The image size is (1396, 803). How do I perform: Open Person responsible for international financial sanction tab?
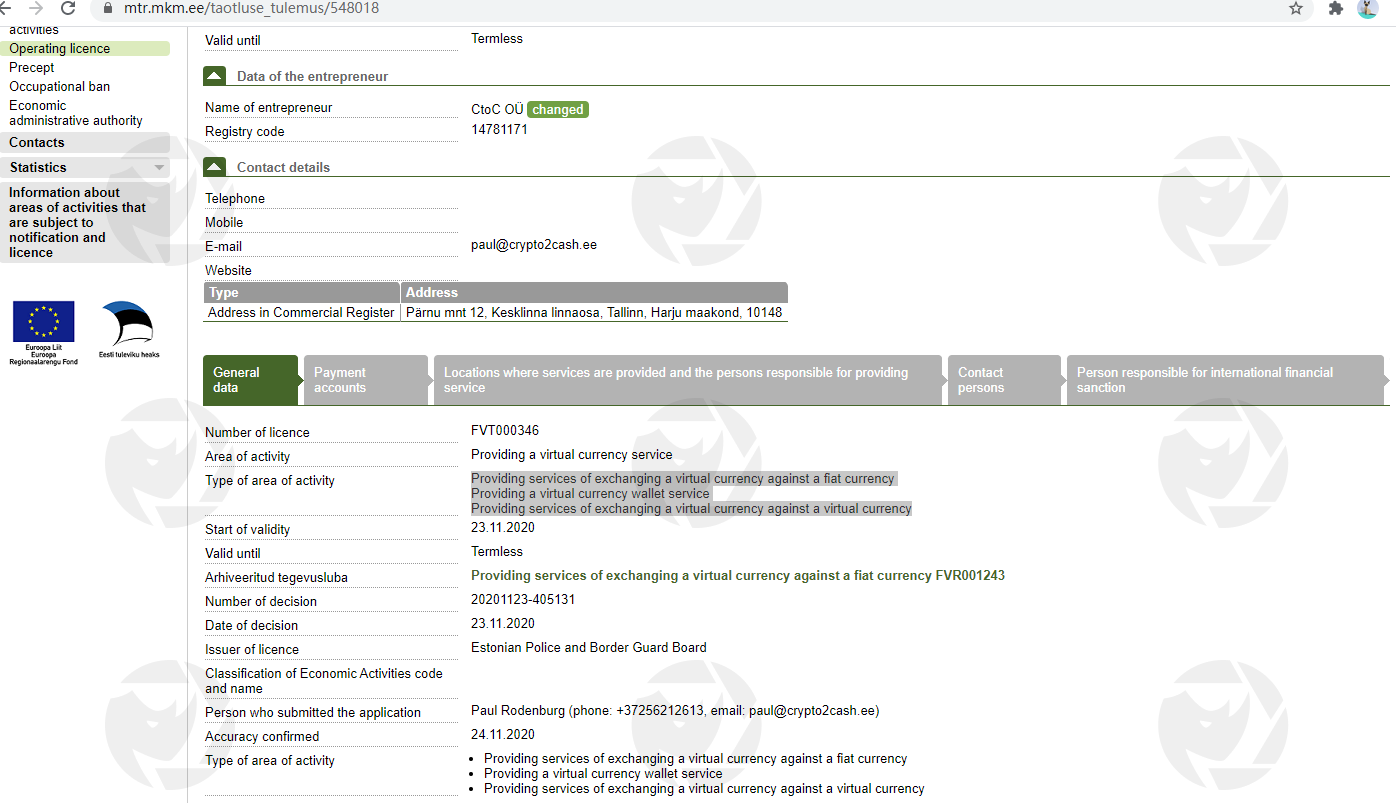tap(1224, 380)
